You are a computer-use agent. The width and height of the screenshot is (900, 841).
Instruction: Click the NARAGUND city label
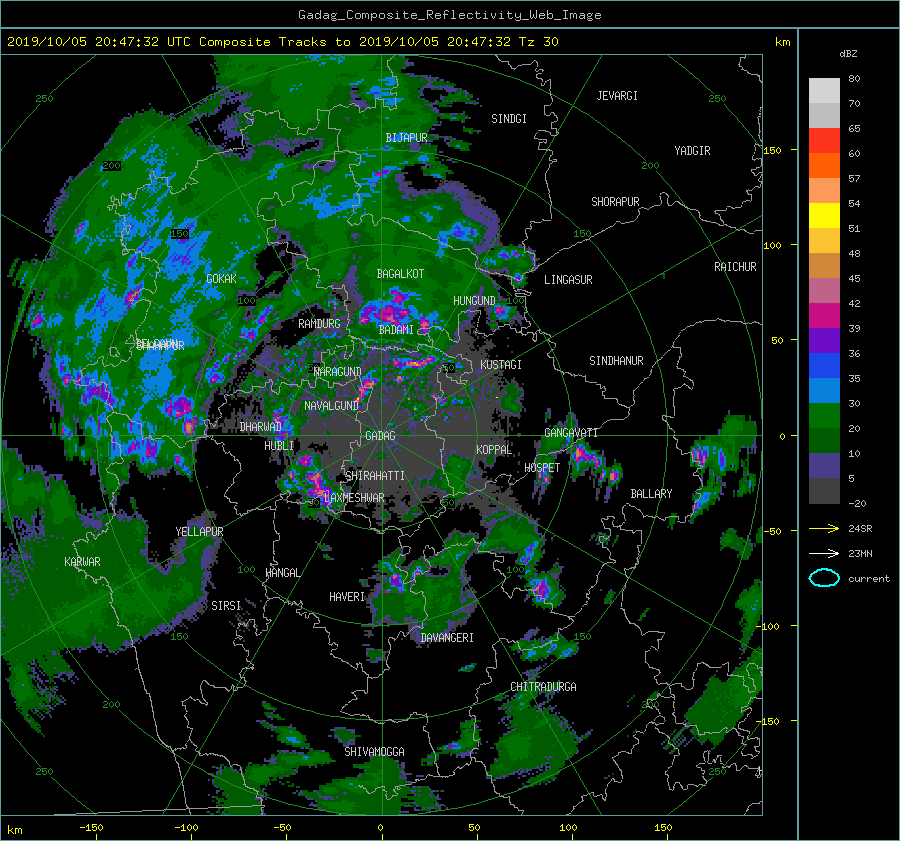click(338, 372)
